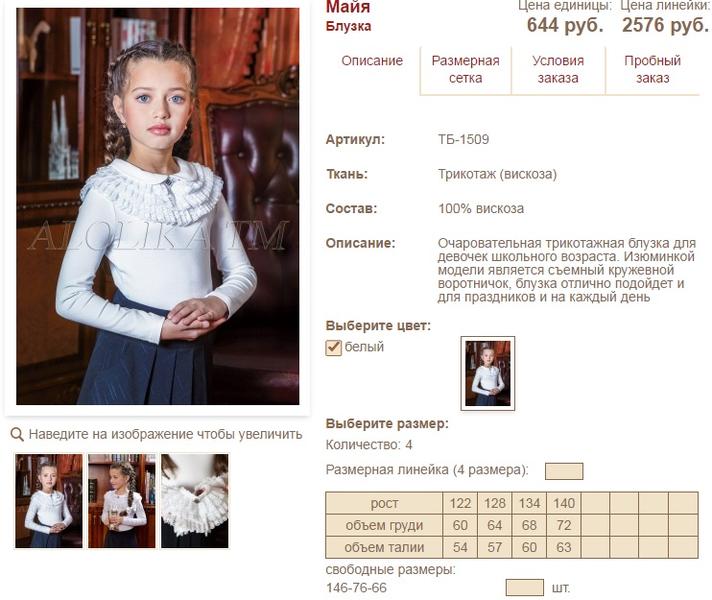Click the Майя product title
712x600 pixels.
pyautogui.click(x=348, y=6)
